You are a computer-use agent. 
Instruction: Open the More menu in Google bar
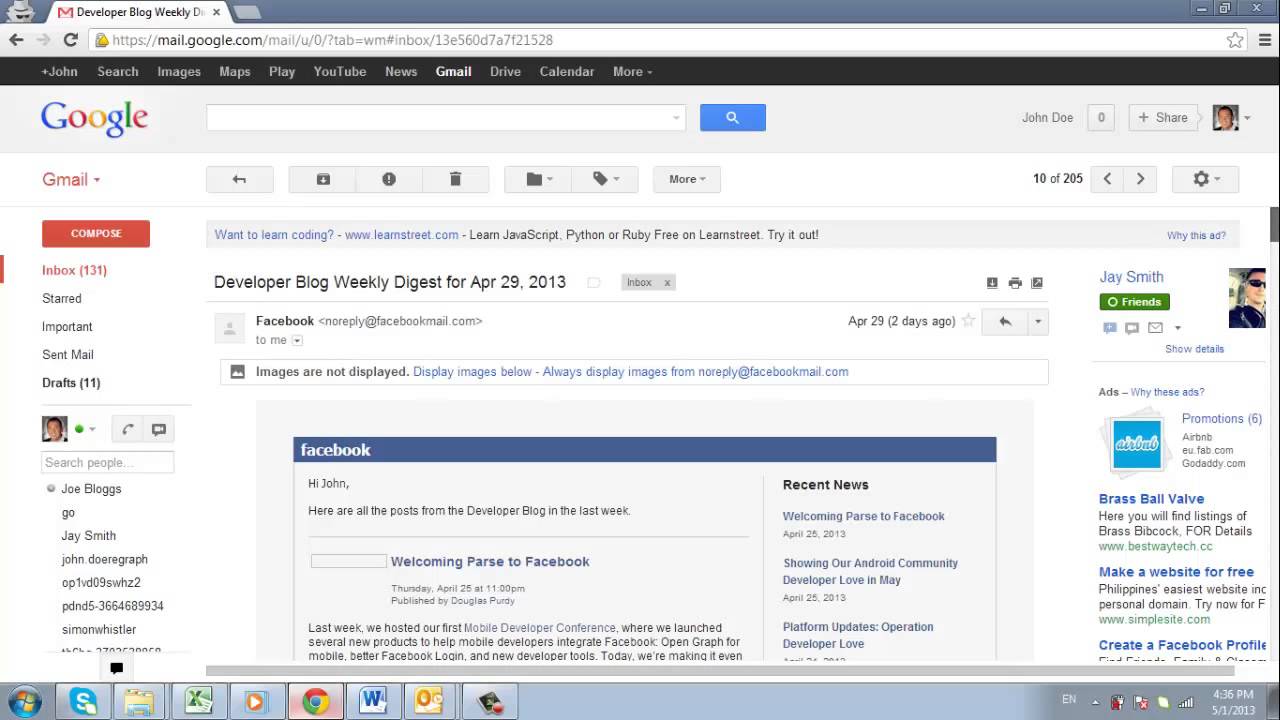(x=632, y=71)
